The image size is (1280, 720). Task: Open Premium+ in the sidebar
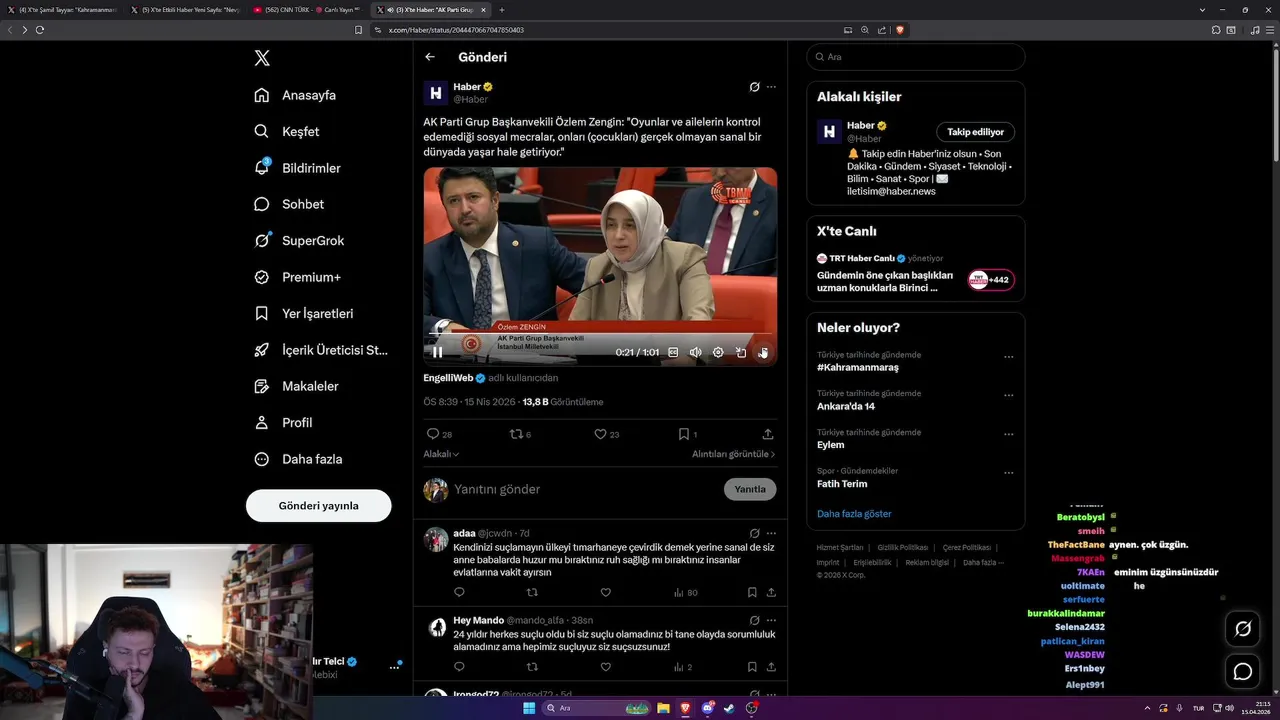(x=297, y=277)
